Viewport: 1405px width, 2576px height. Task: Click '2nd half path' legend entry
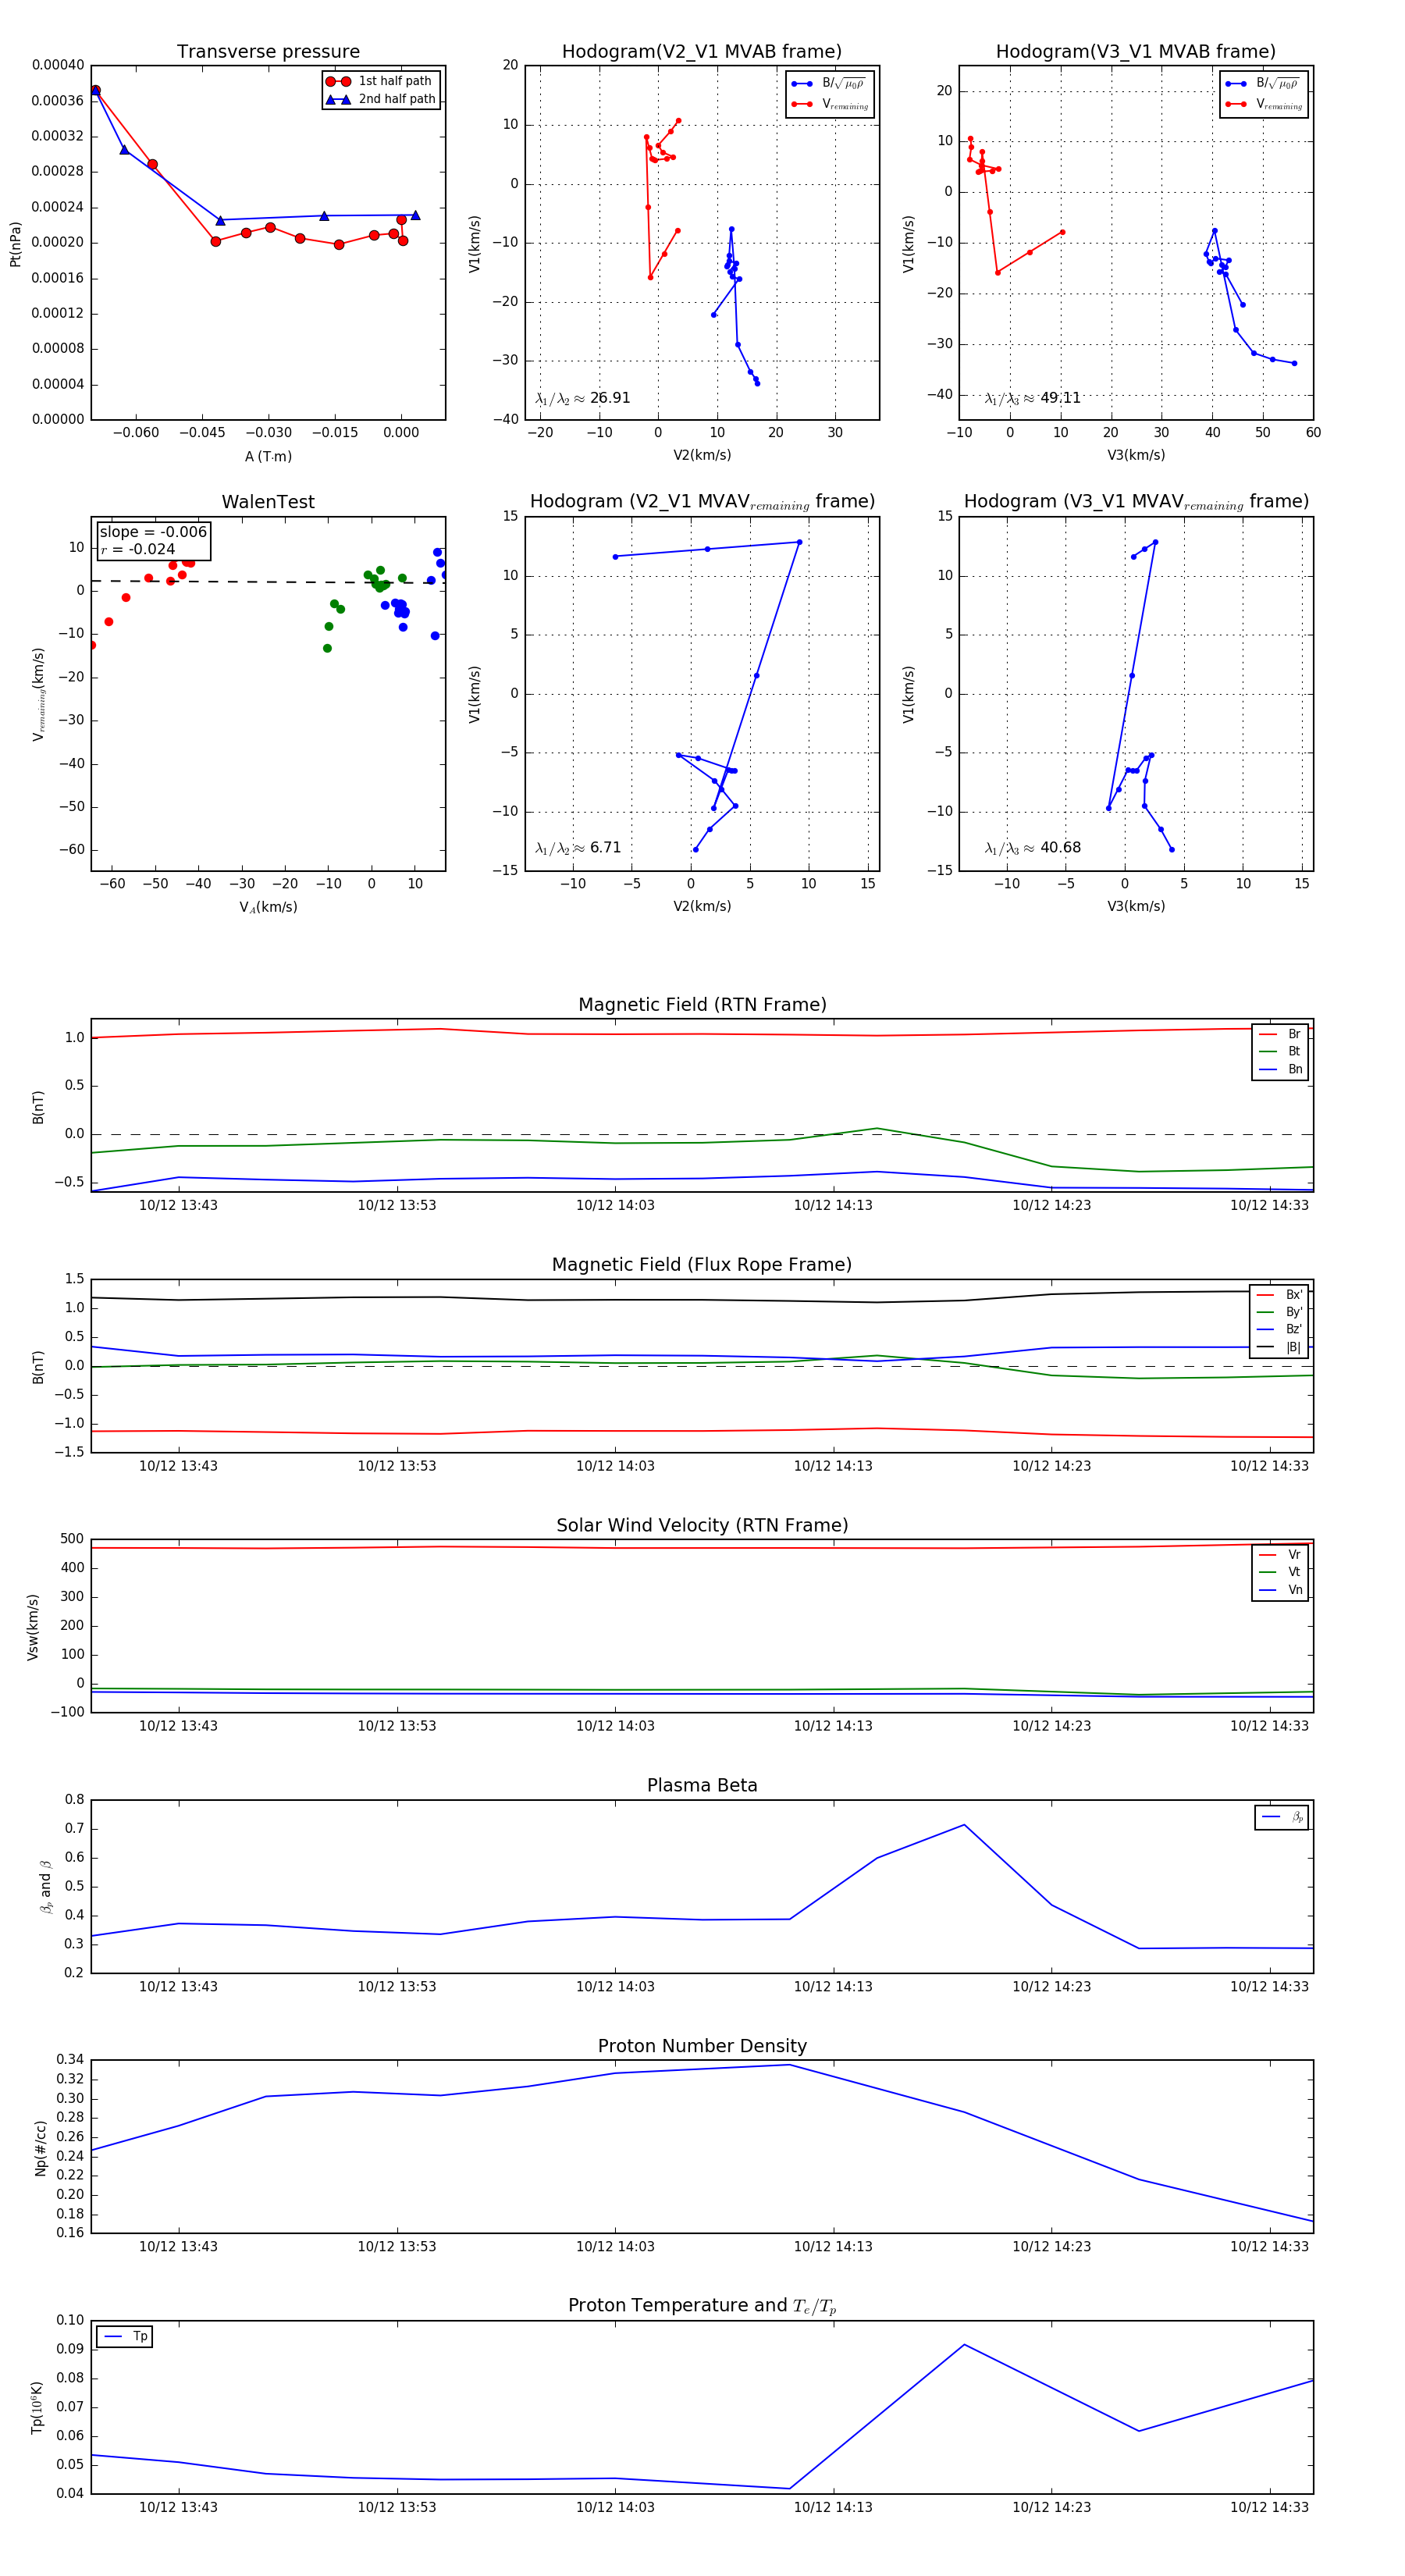click(x=381, y=99)
